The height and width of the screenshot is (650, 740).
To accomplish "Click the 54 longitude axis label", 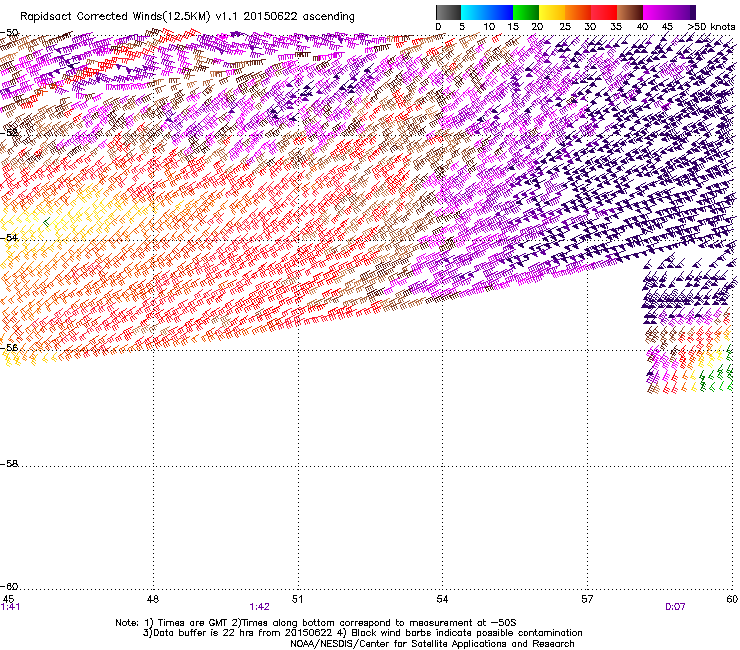I will point(442,599).
